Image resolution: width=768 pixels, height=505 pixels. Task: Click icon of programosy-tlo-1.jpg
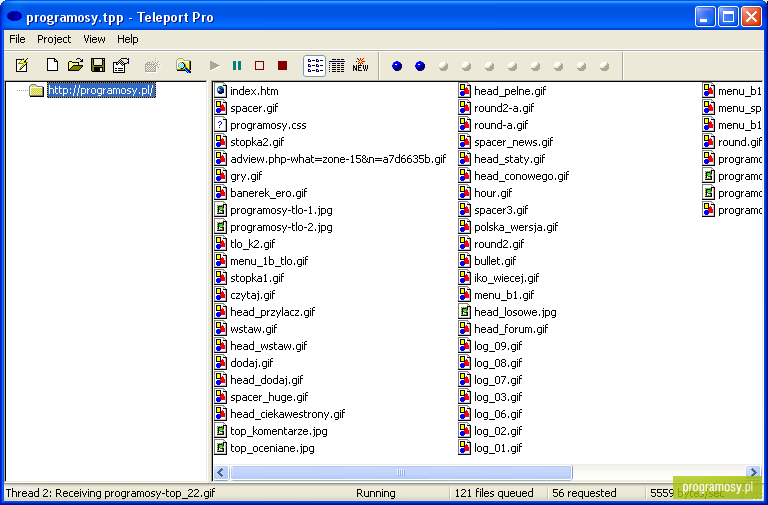[221, 210]
